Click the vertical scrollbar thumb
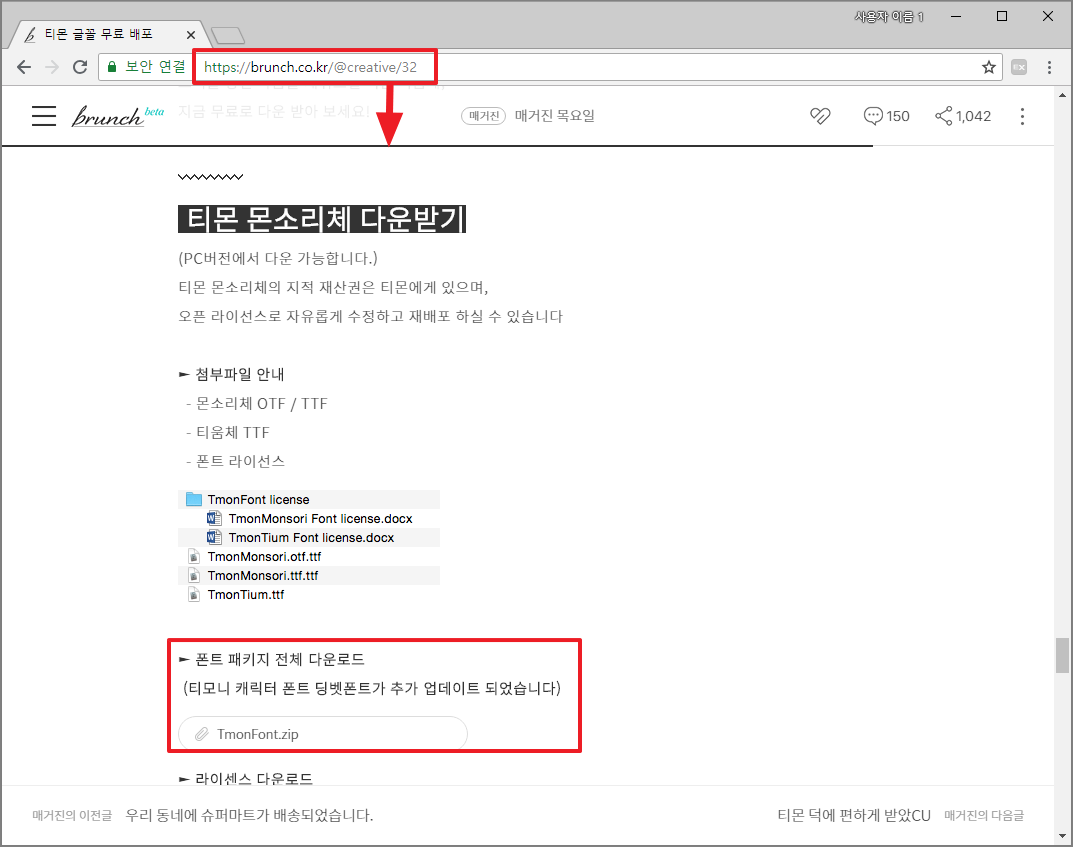This screenshot has width=1073, height=847. pos(1062,655)
